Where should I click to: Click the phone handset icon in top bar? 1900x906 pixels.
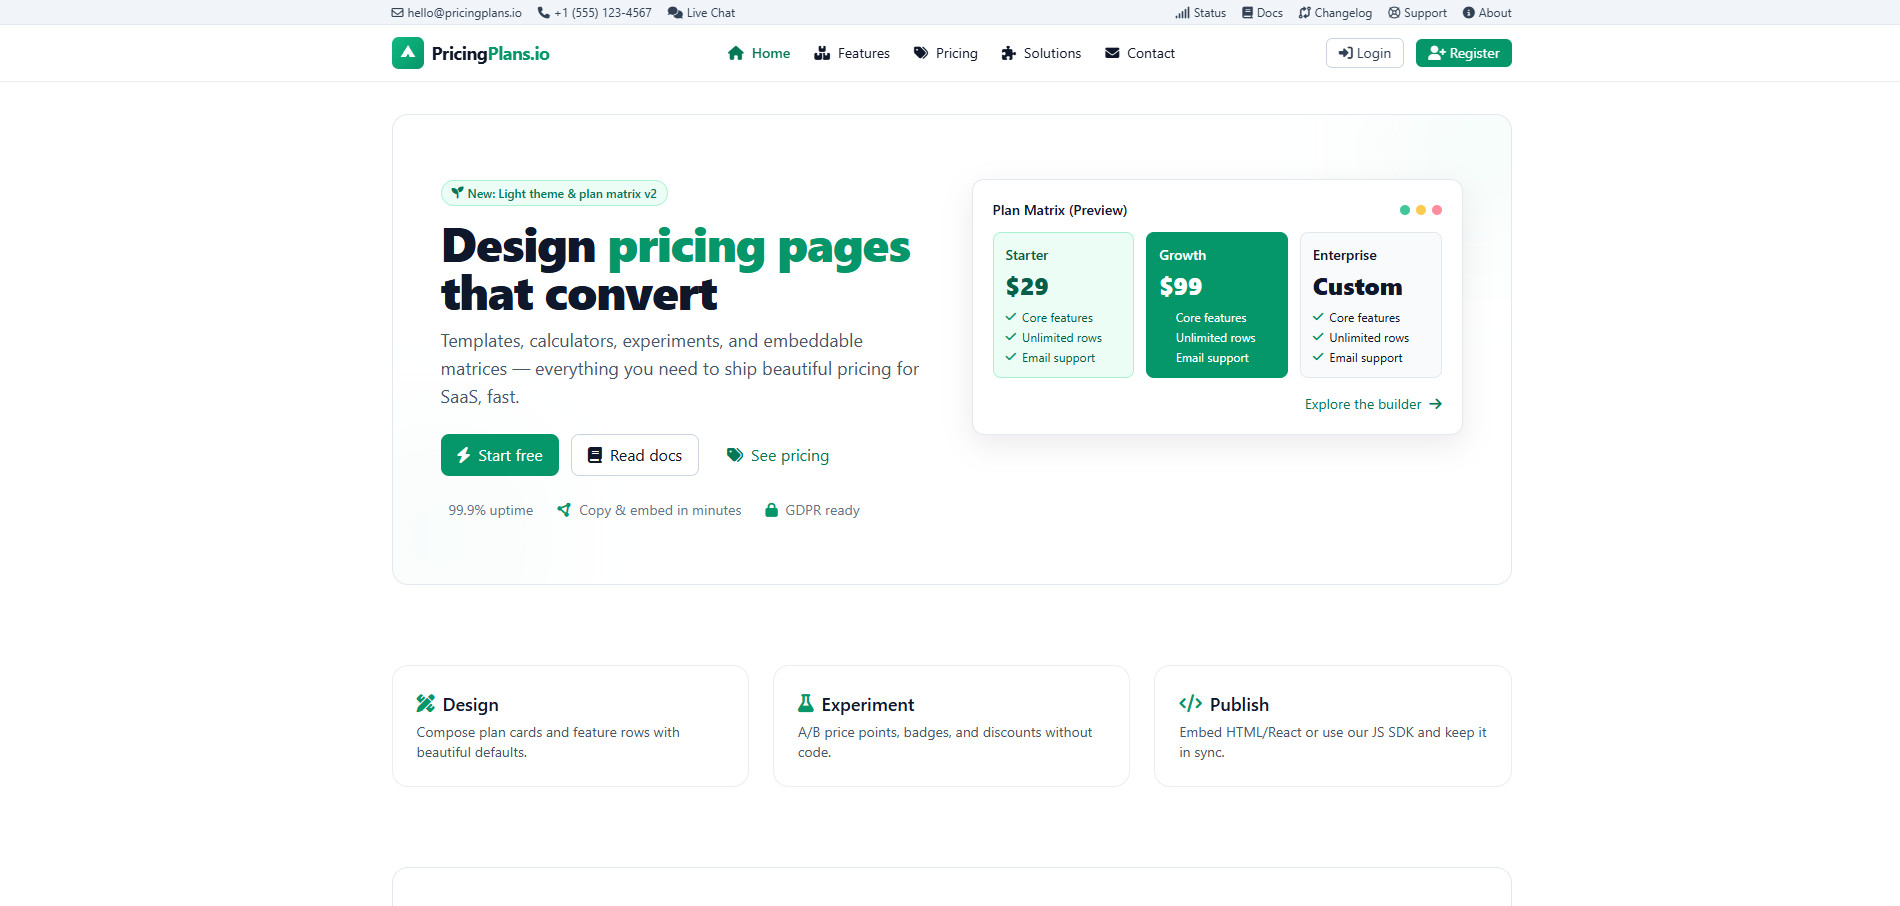pyautogui.click(x=544, y=13)
